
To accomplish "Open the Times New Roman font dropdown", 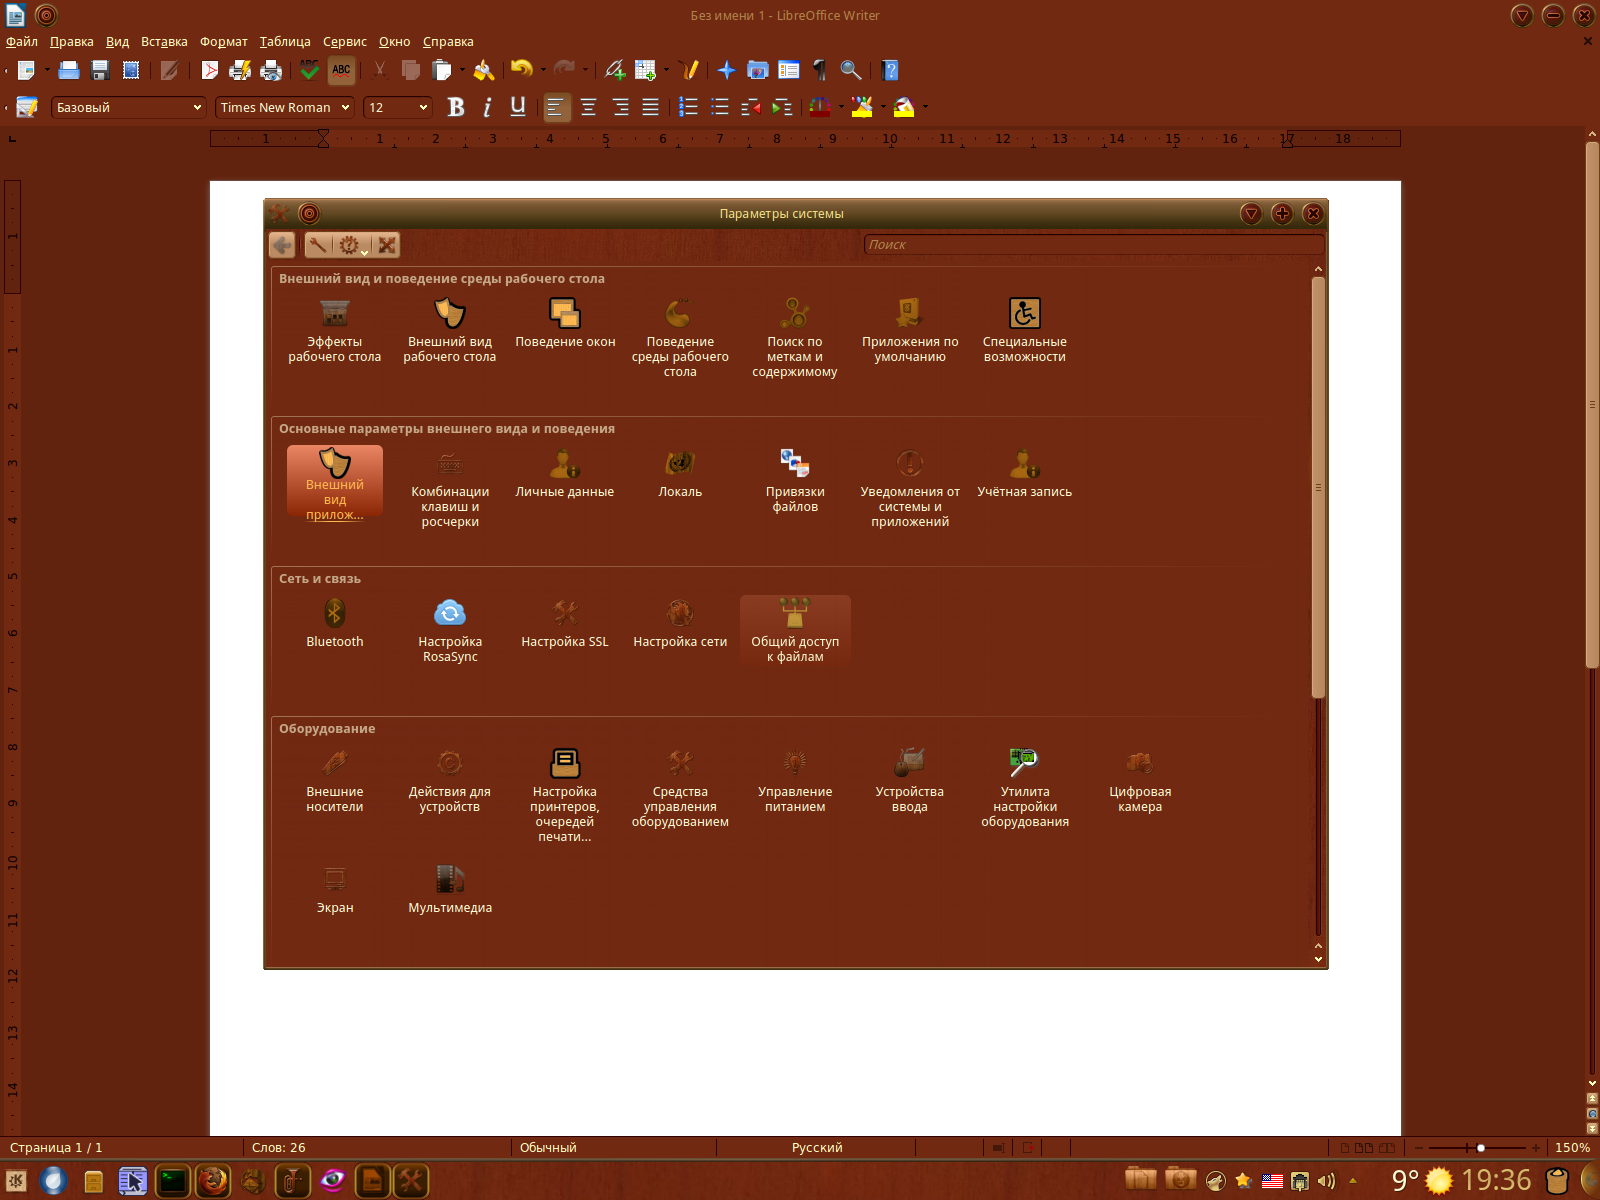I will coord(285,107).
